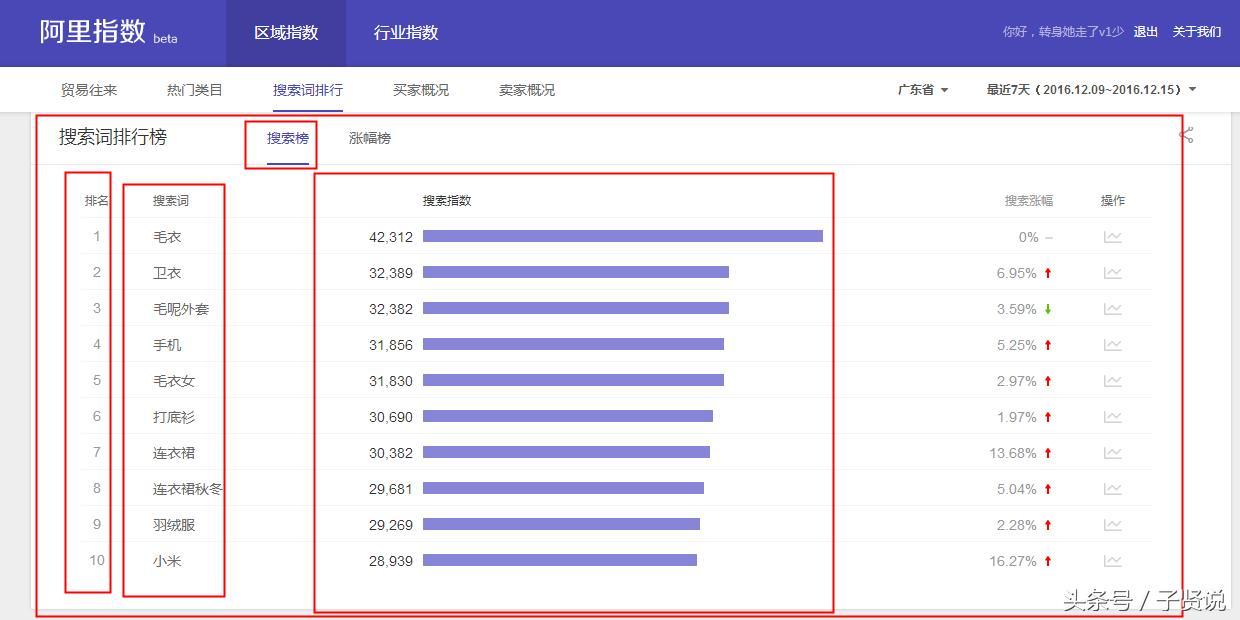Expand the 广东省 region dropdown
This screenshot has width=1240, height=620.
click(922, 90)
